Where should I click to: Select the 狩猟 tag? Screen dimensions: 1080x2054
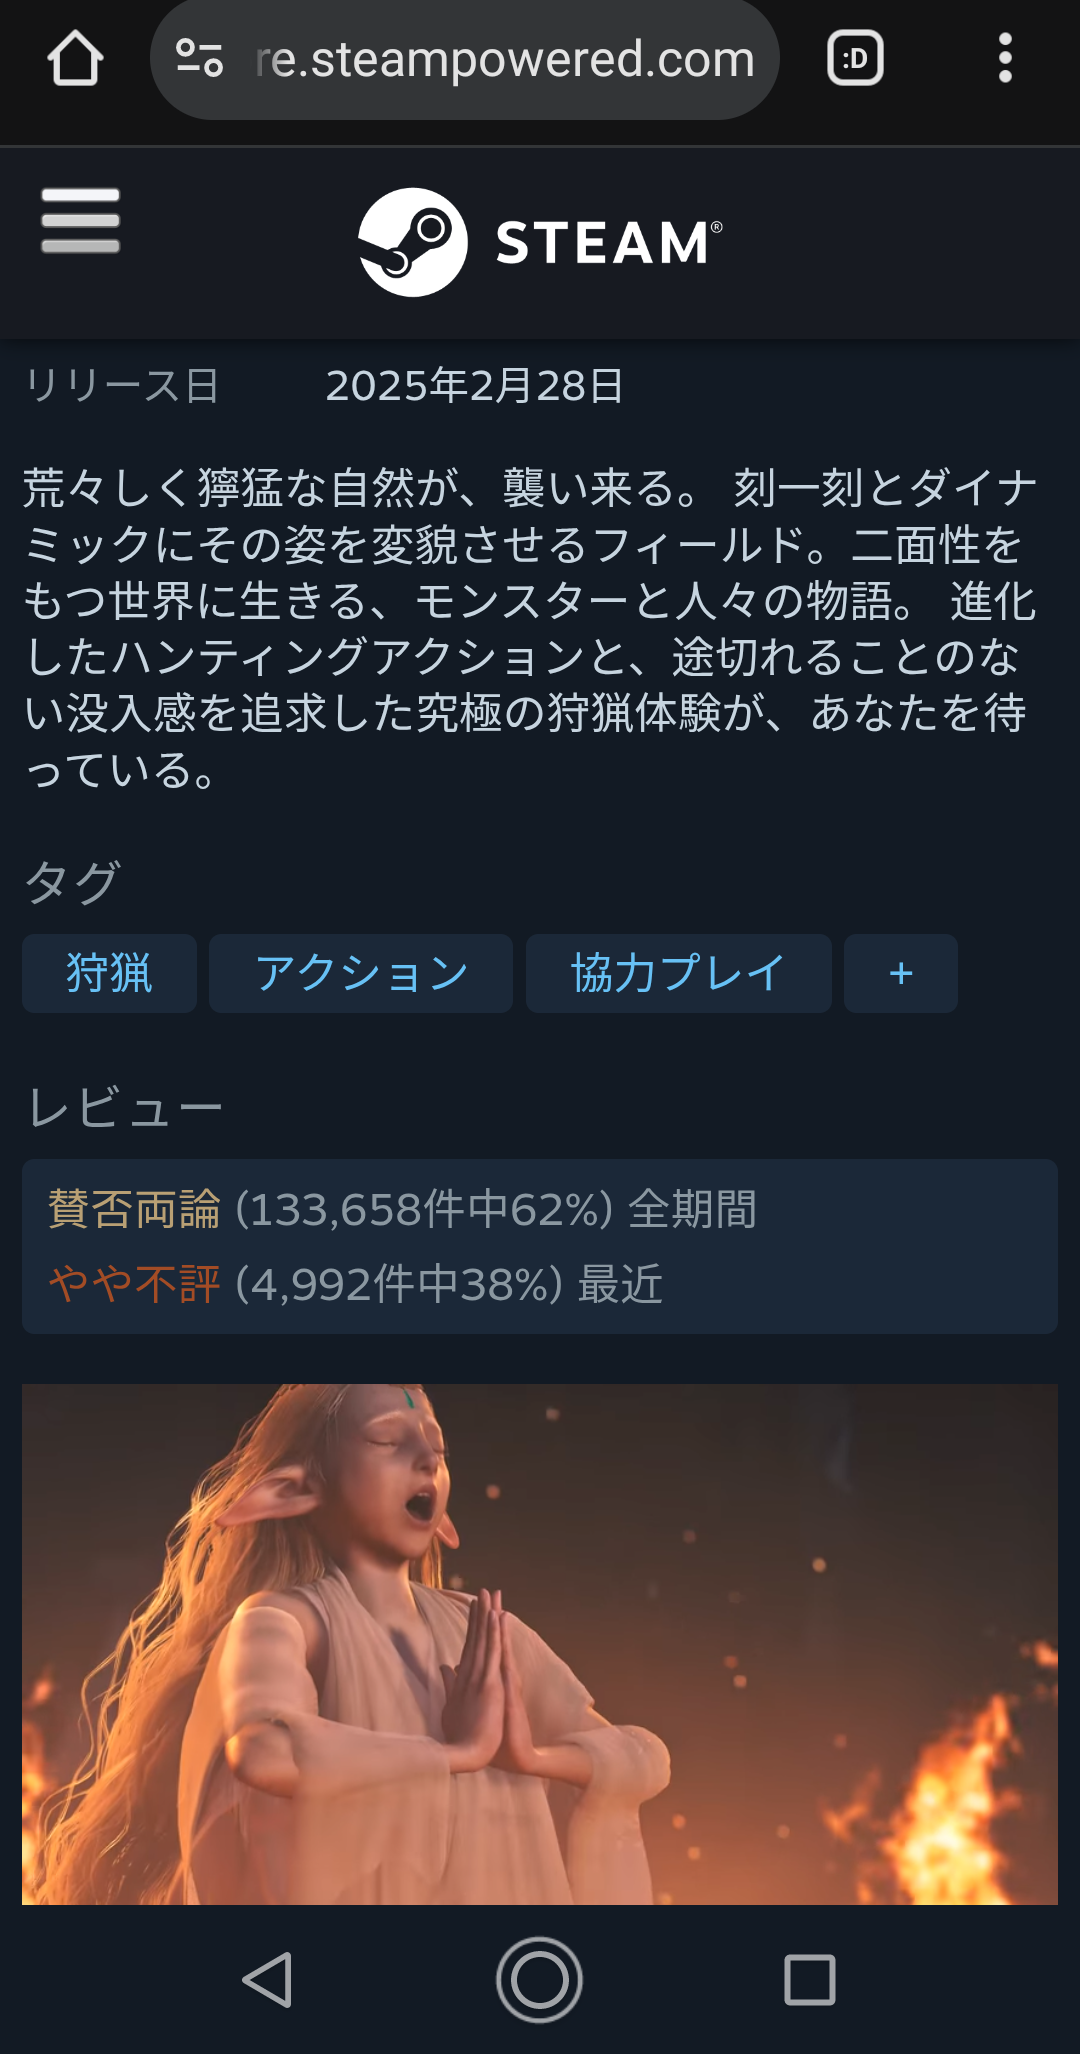pos(109,973)
